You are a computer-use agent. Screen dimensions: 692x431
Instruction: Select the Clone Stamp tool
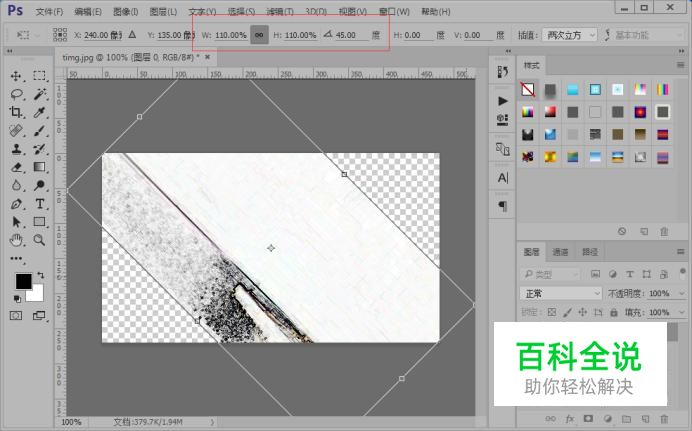tap(16, 149)
